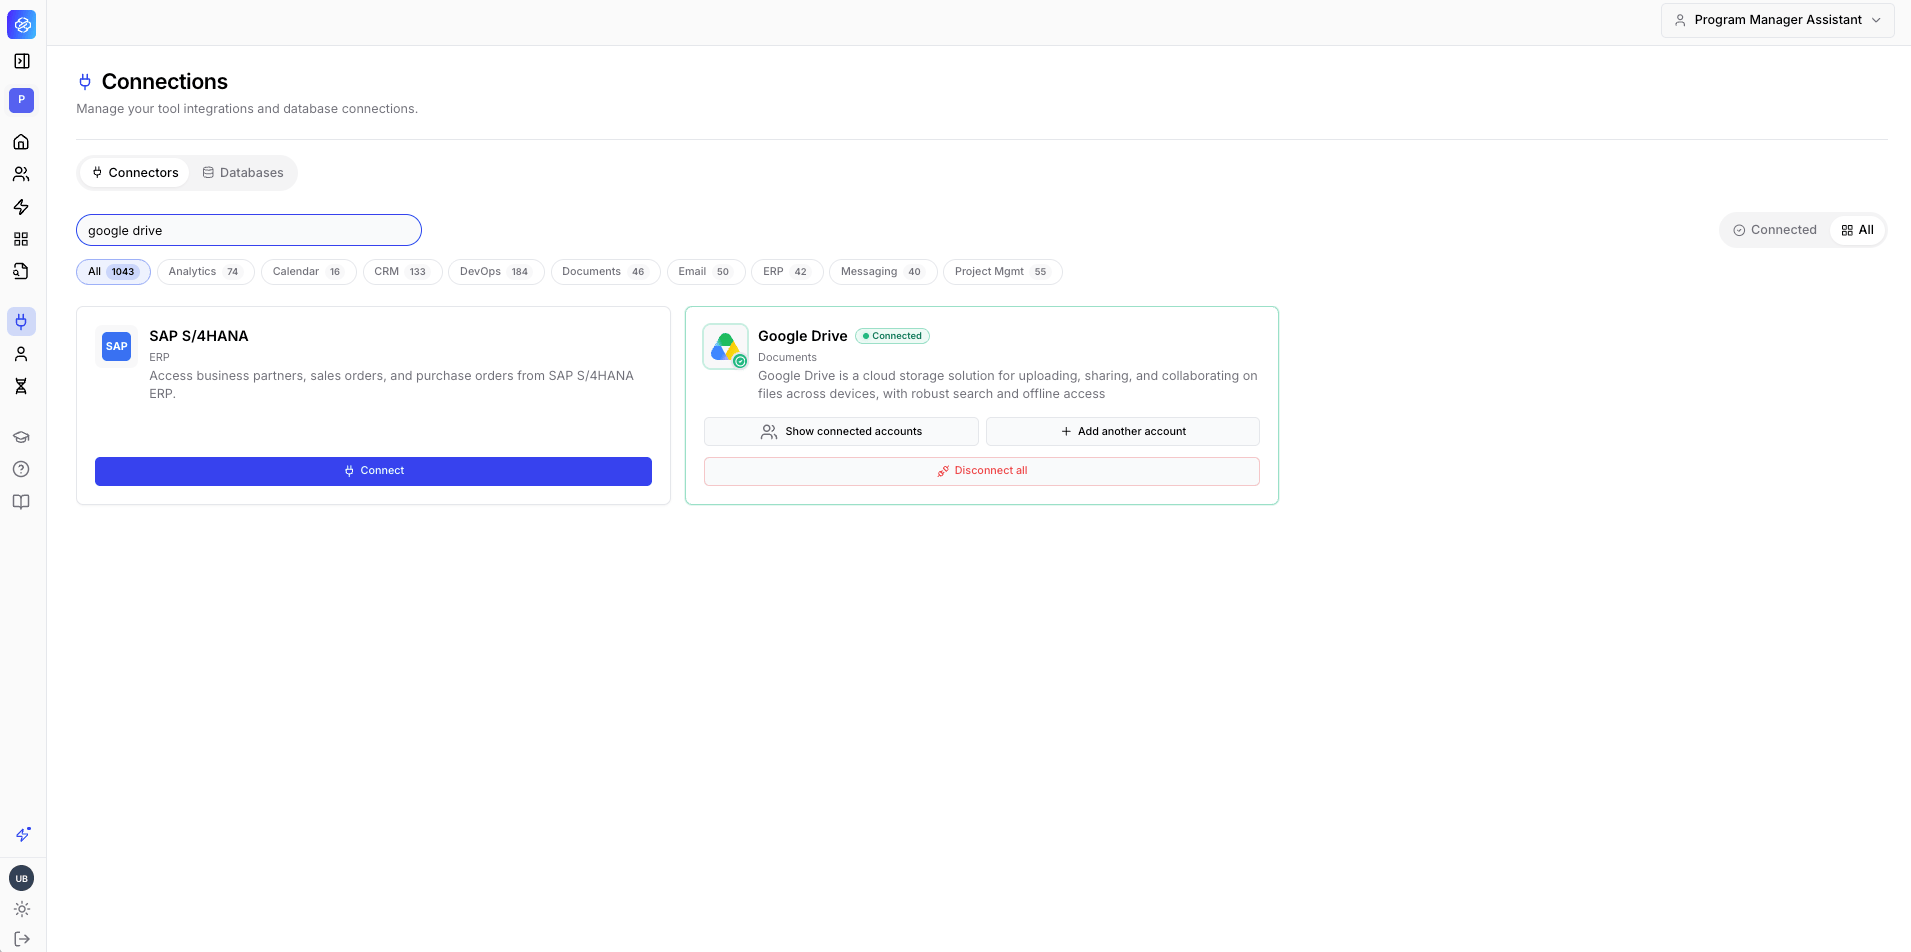
Task: Click the SAP logo icon
Action: pos(117,347)
